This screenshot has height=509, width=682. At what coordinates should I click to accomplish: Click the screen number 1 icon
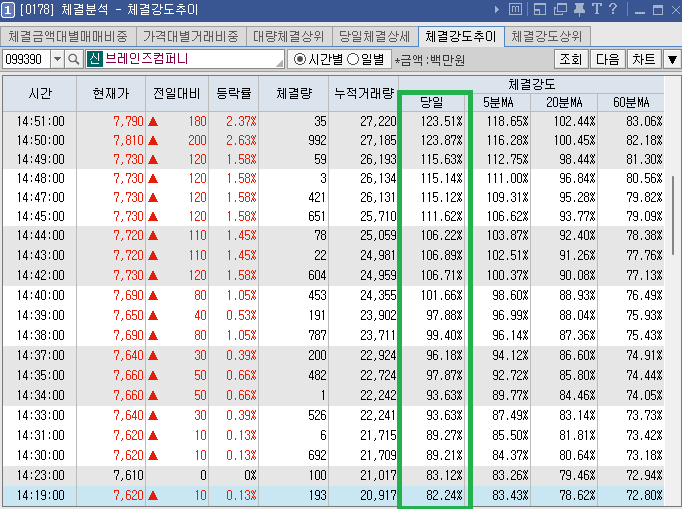point(8,10)
